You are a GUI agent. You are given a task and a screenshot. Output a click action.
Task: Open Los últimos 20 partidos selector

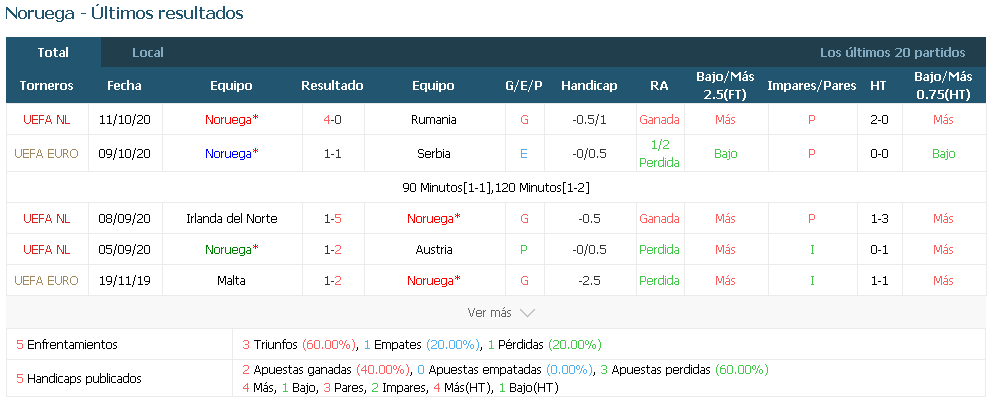(x=893, y=53)
